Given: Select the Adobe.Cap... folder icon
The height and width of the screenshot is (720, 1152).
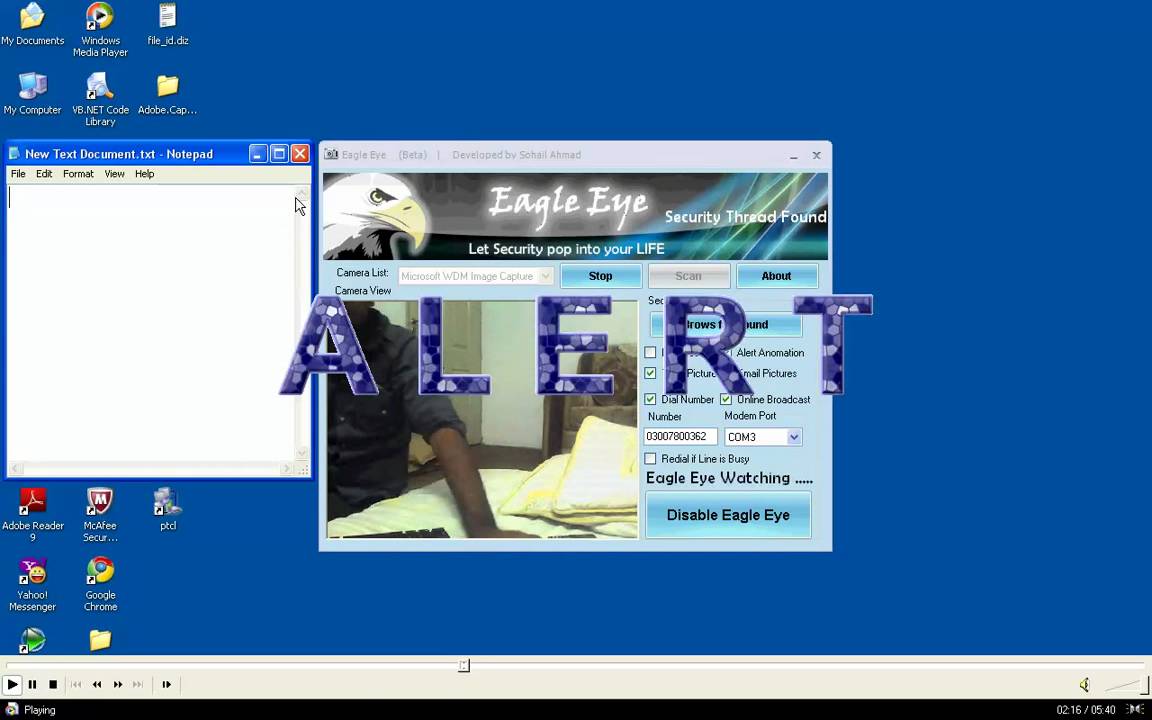Looking at the screenshot, I should click(168, 94).
